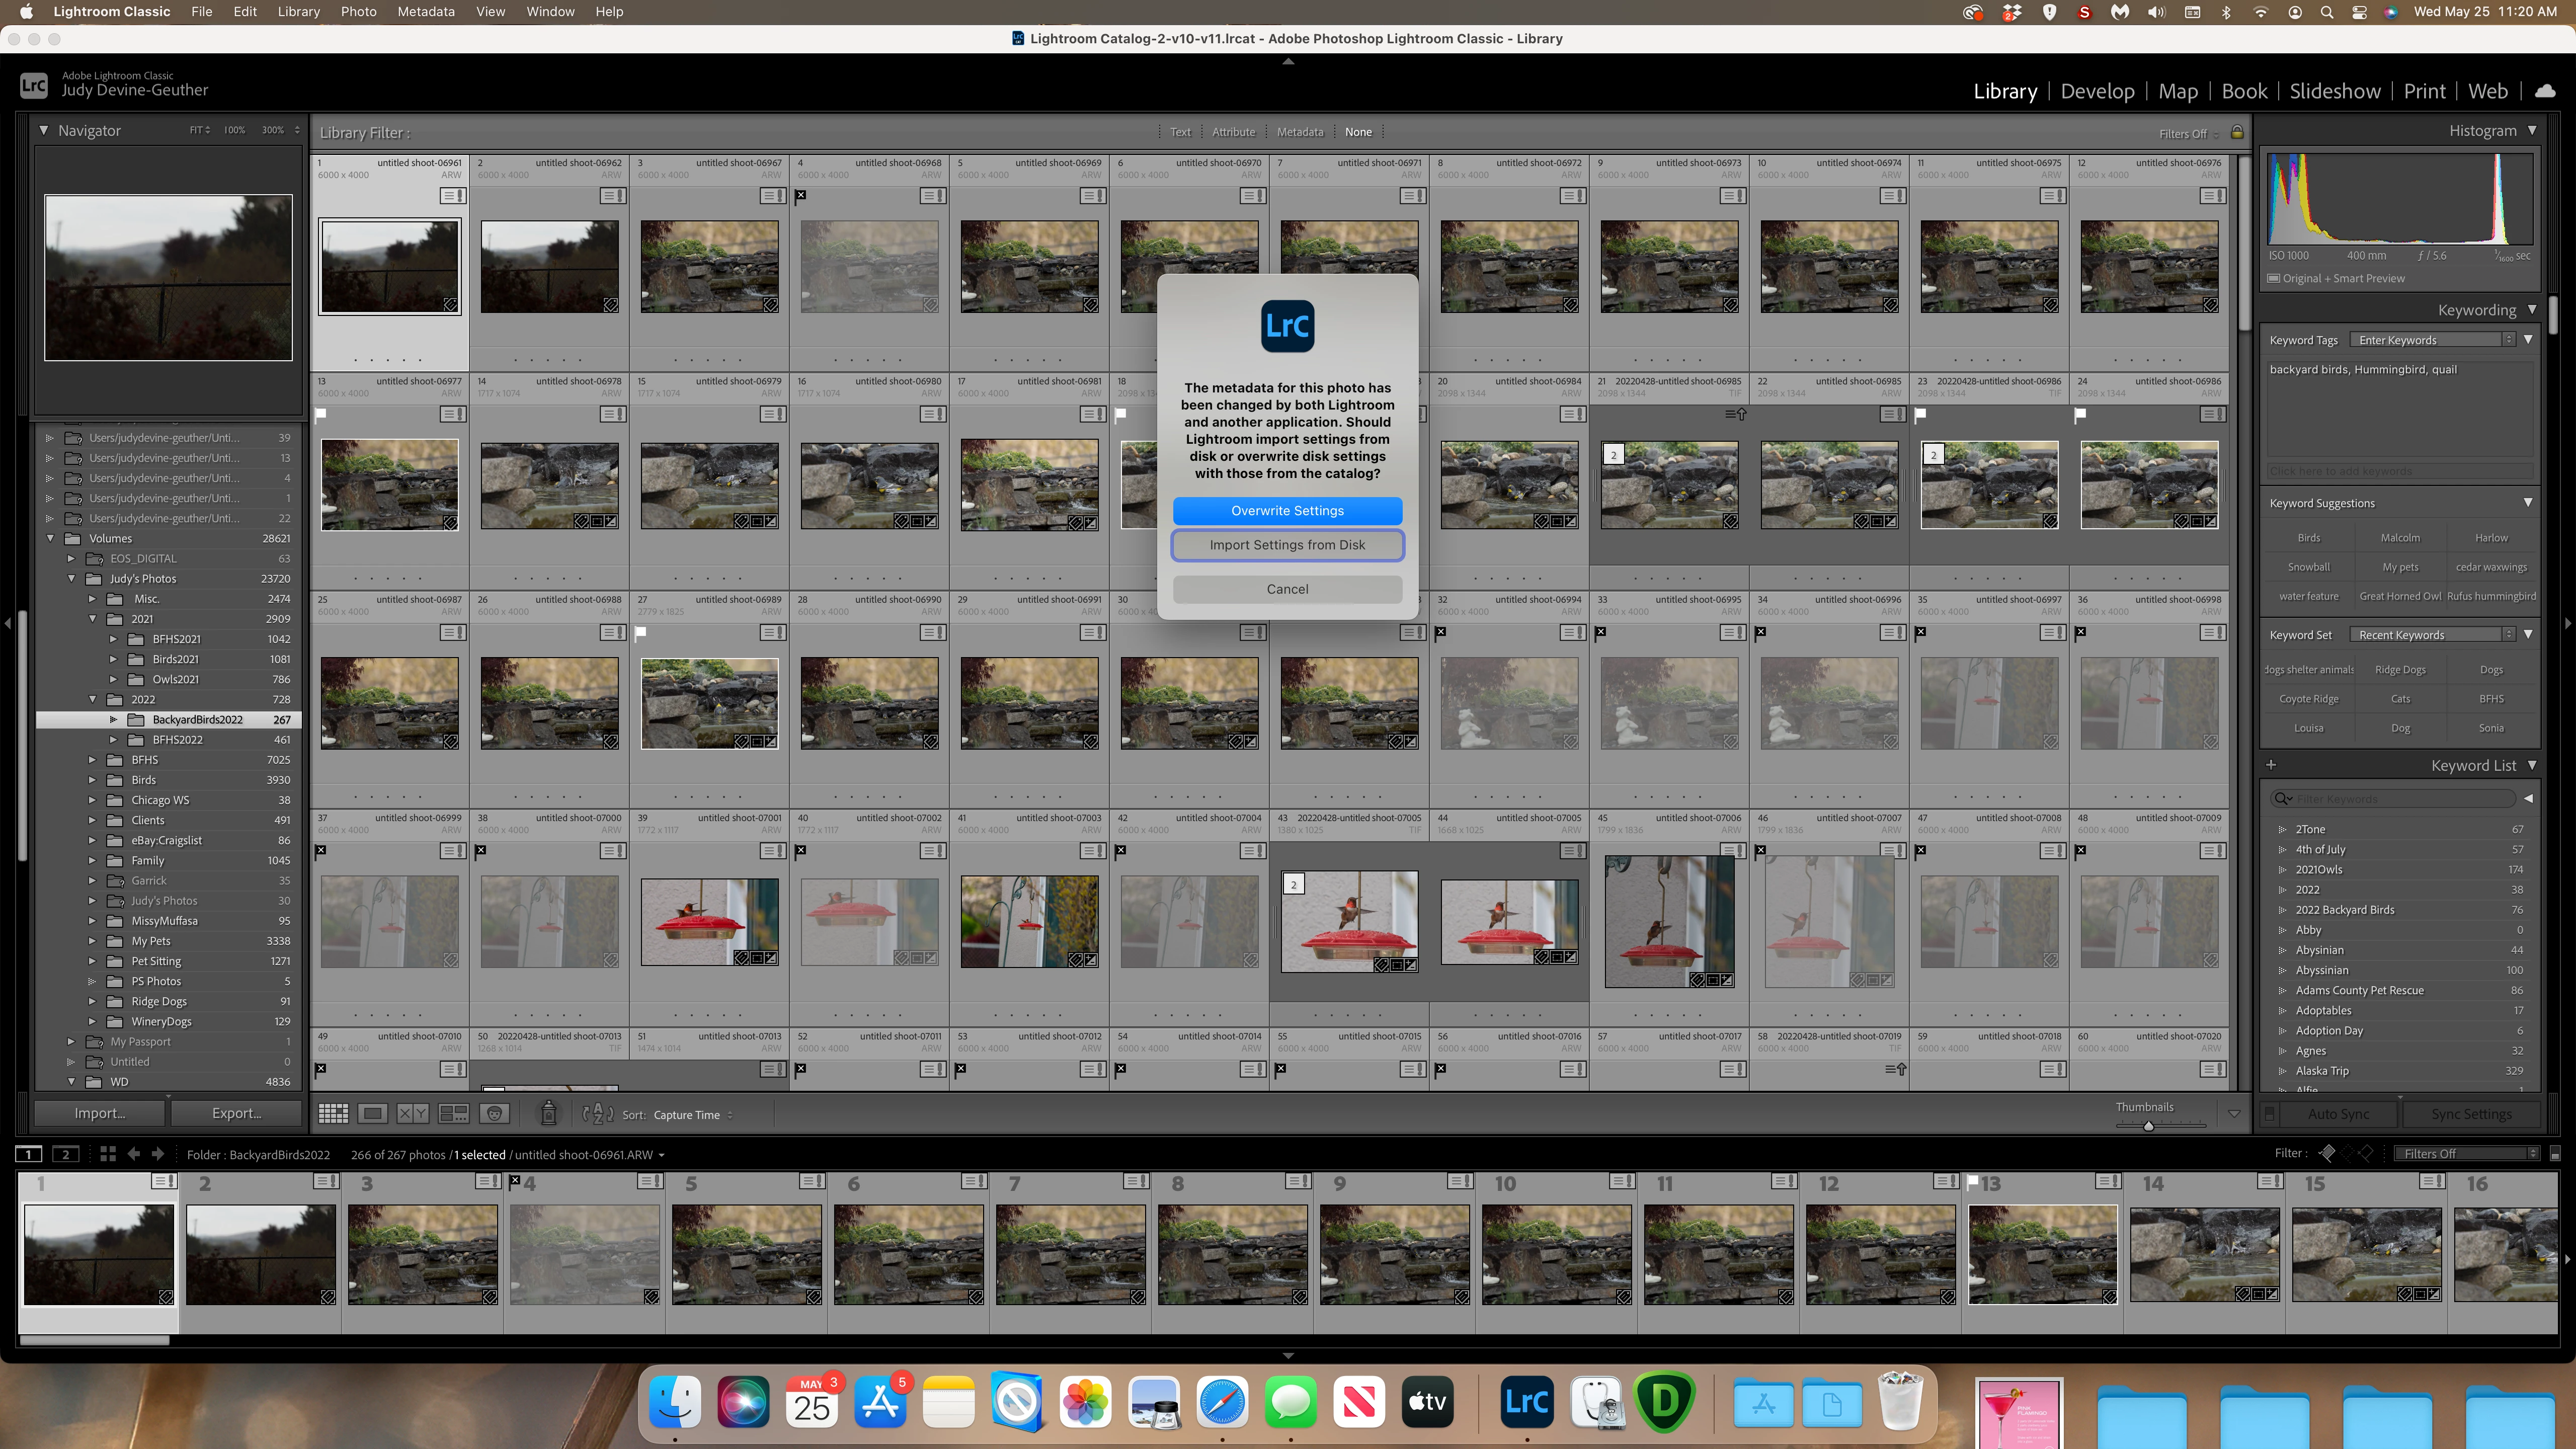Image resolution: width=2576 pixels, height=1449 pixels.
Task: Switch to Grid view icon
Action: (x=333, y=1114)
